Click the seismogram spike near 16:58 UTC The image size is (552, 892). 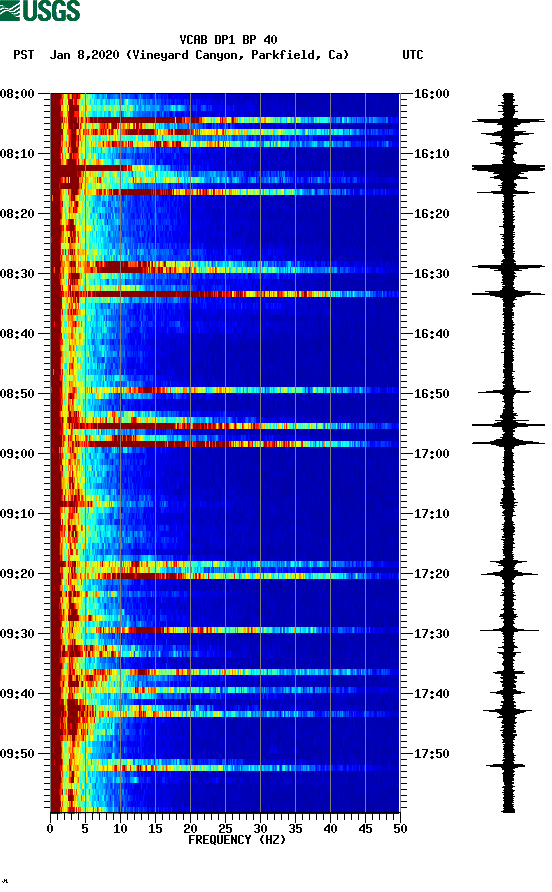coord(508,442)
